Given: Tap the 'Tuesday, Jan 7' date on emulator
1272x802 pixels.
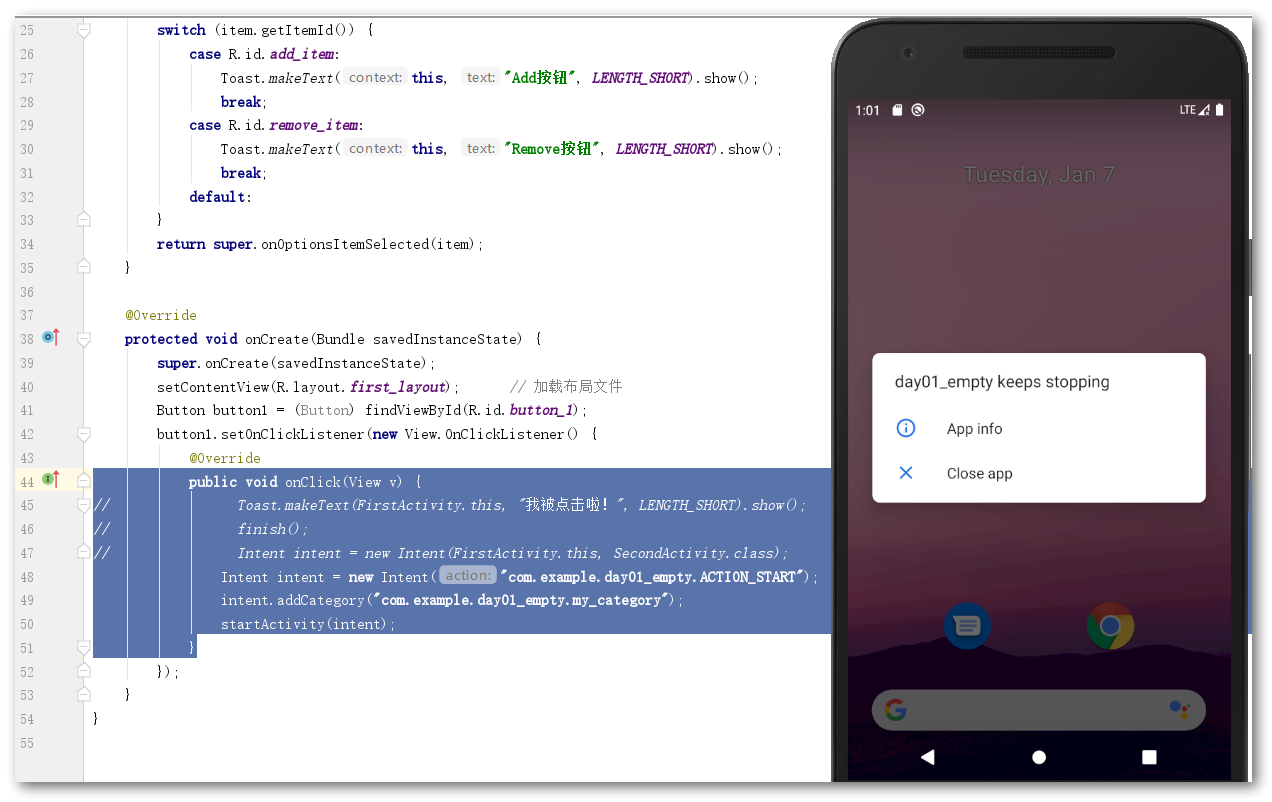Looking at the screenshot, I should (1038, 175).
